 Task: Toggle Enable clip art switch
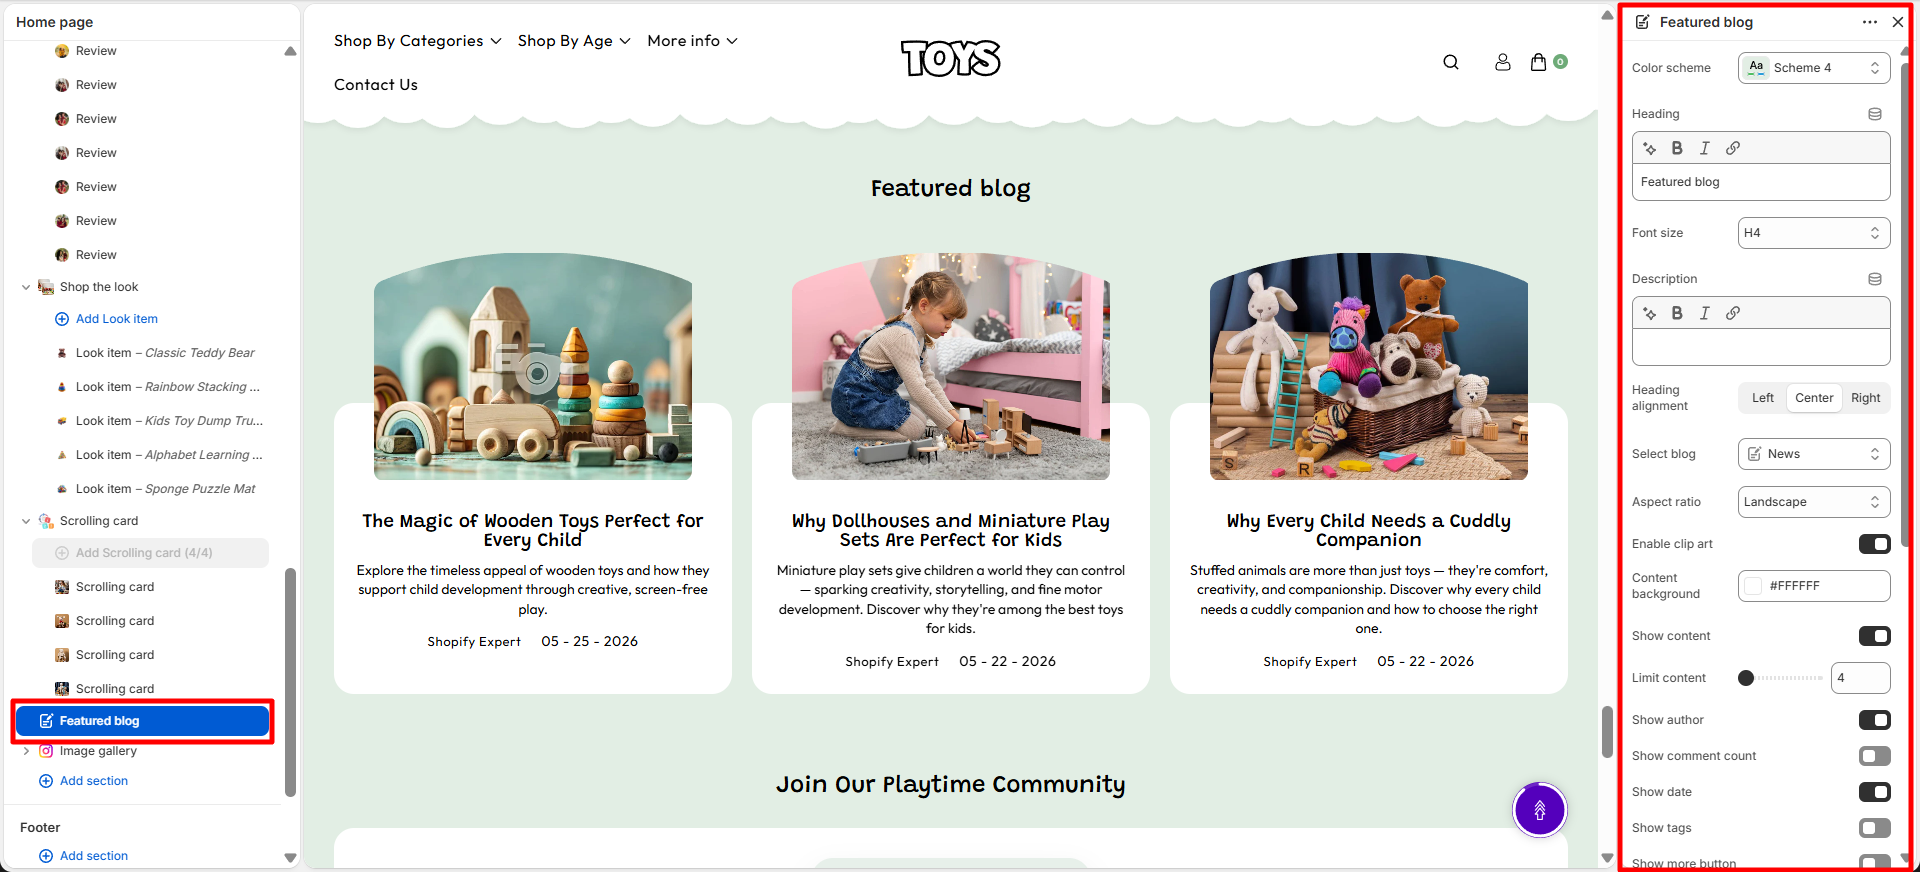point(1875,544)
